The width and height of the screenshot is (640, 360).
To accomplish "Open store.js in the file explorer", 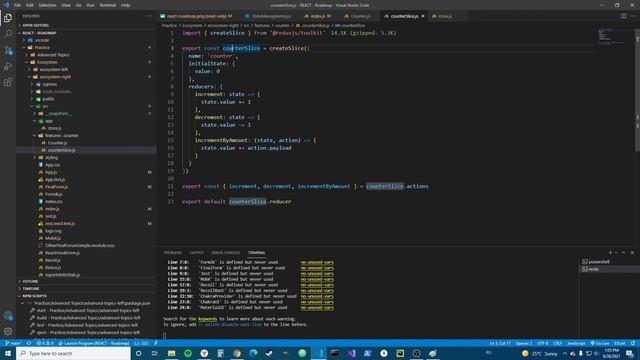I will tap(55, 128).
